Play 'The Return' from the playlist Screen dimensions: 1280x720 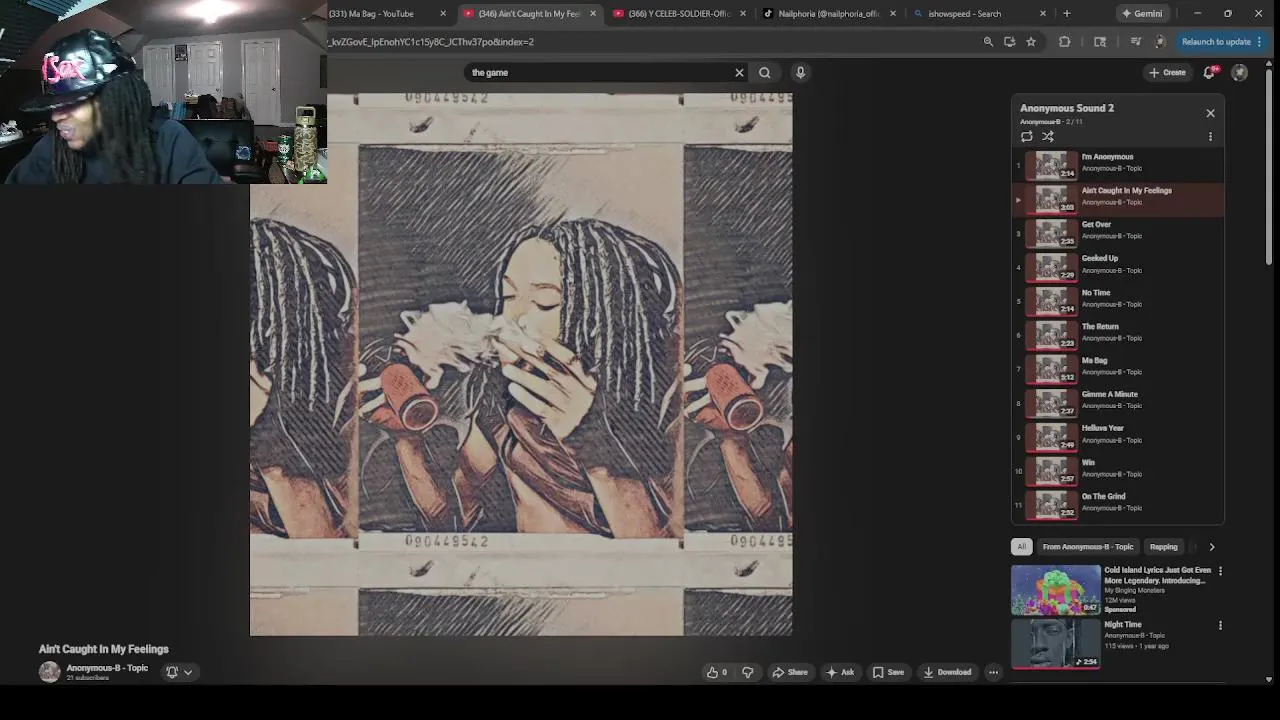click(1118, 335)
